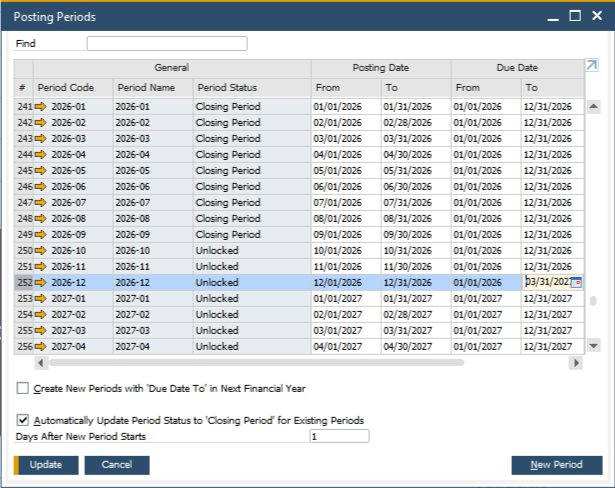This screenshot has width=615, height=488.
Task: Open link arrow for period 2026-09
Action: (x=40, y=235)
